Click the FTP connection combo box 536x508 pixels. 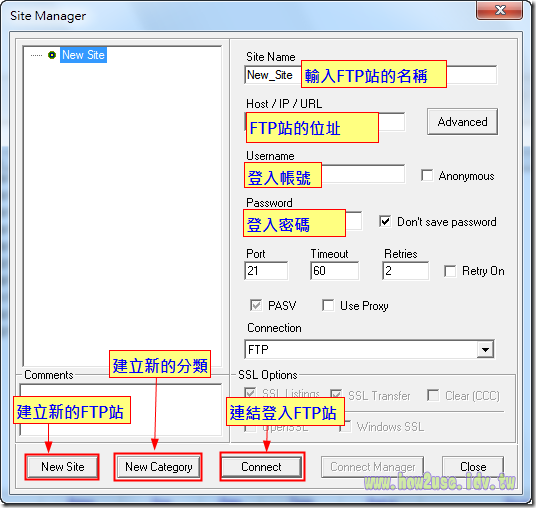coord(369,349)
